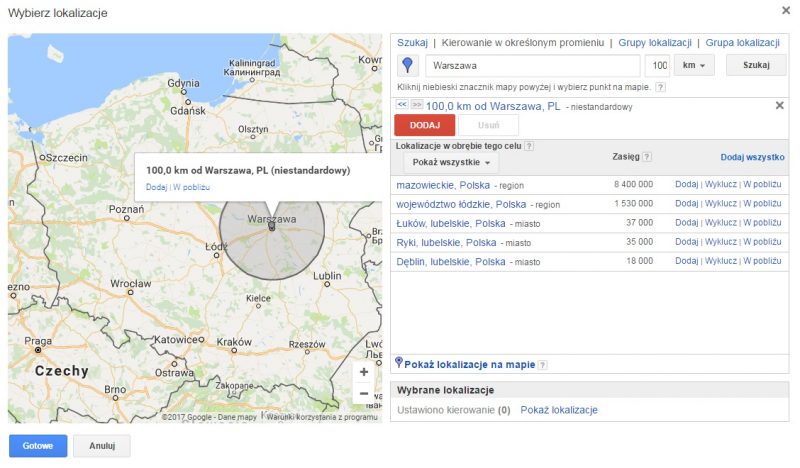800x468 pixels.
Task: Switch to the Szukaj tab
Action: [412, 43]
